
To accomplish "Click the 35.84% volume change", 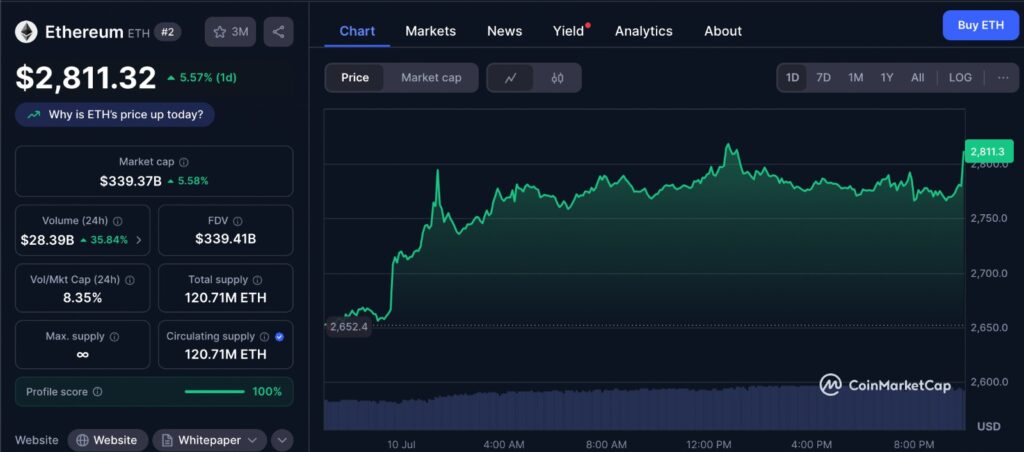I will (x=104, y=240).
